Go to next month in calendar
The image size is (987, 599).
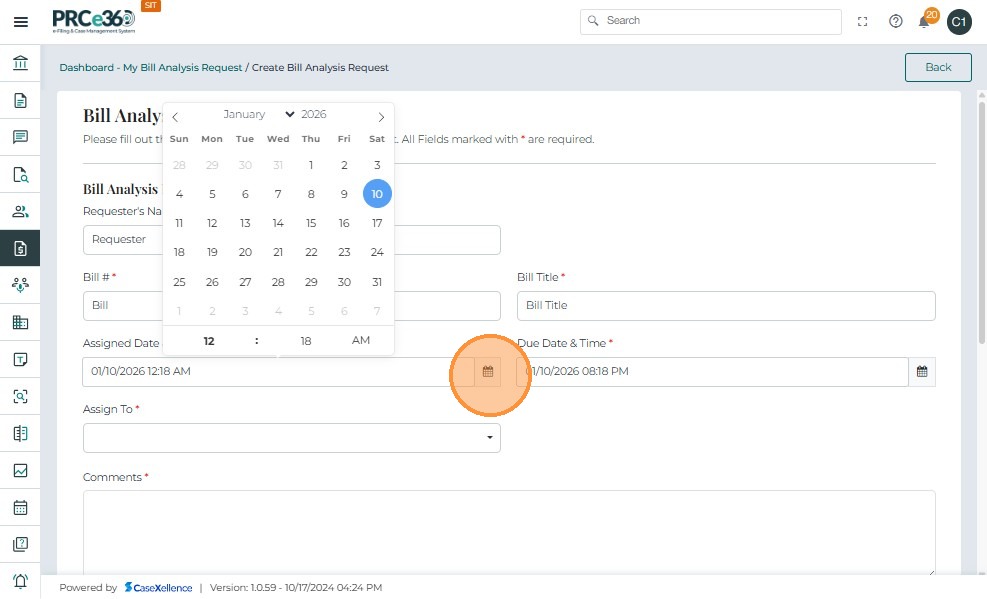pos(381,117)
